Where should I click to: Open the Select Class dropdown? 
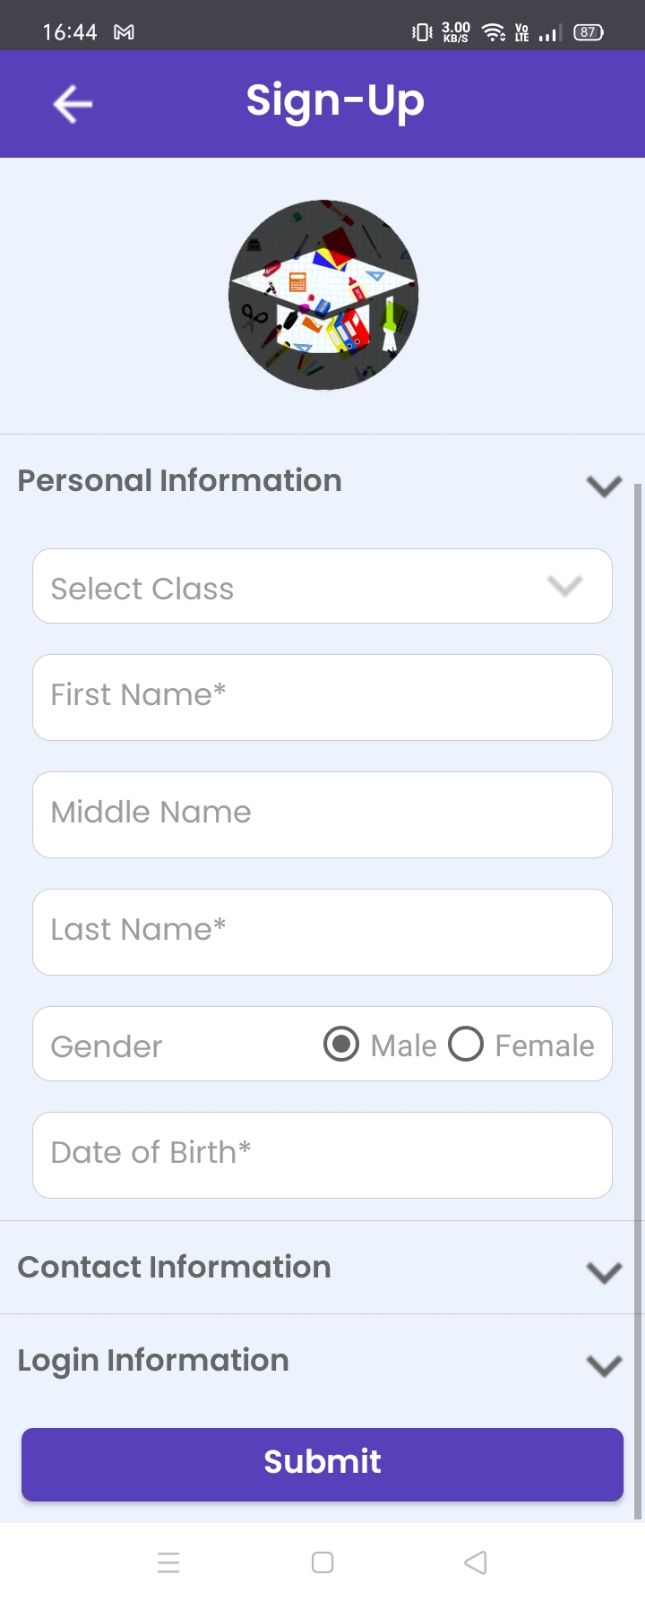[322, 586]
